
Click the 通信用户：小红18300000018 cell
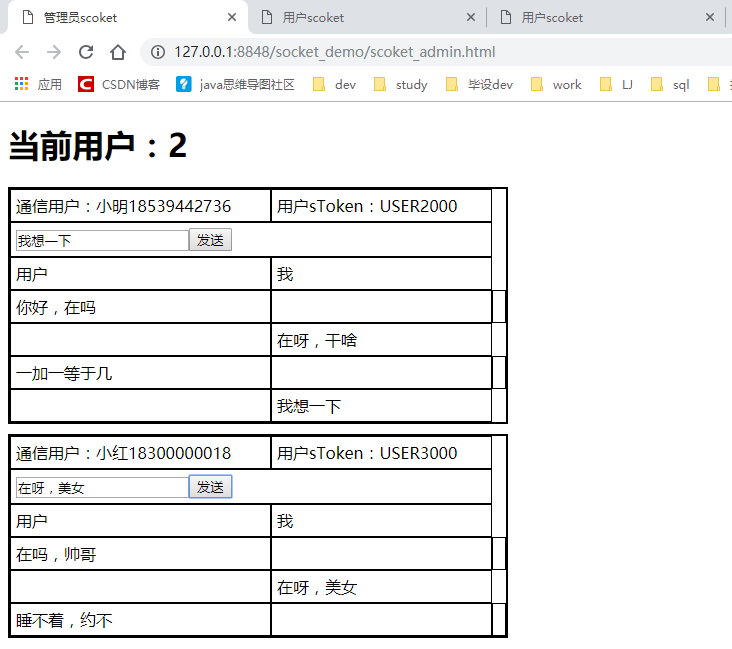click(141, 453)
